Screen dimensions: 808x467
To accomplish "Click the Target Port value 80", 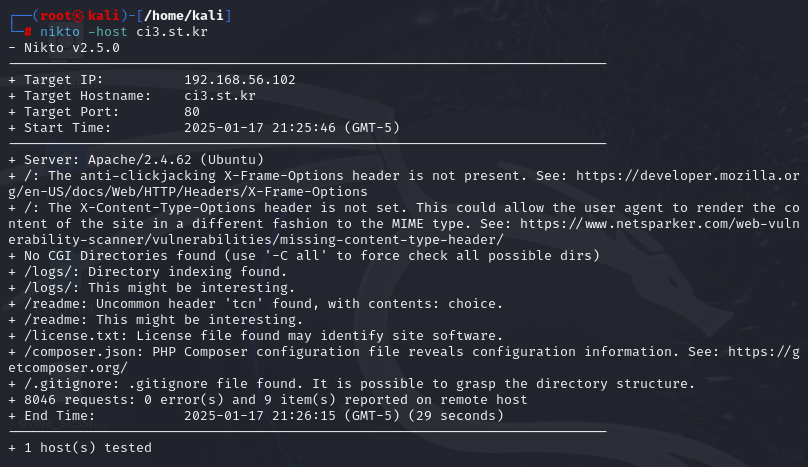I will point(192,112).
